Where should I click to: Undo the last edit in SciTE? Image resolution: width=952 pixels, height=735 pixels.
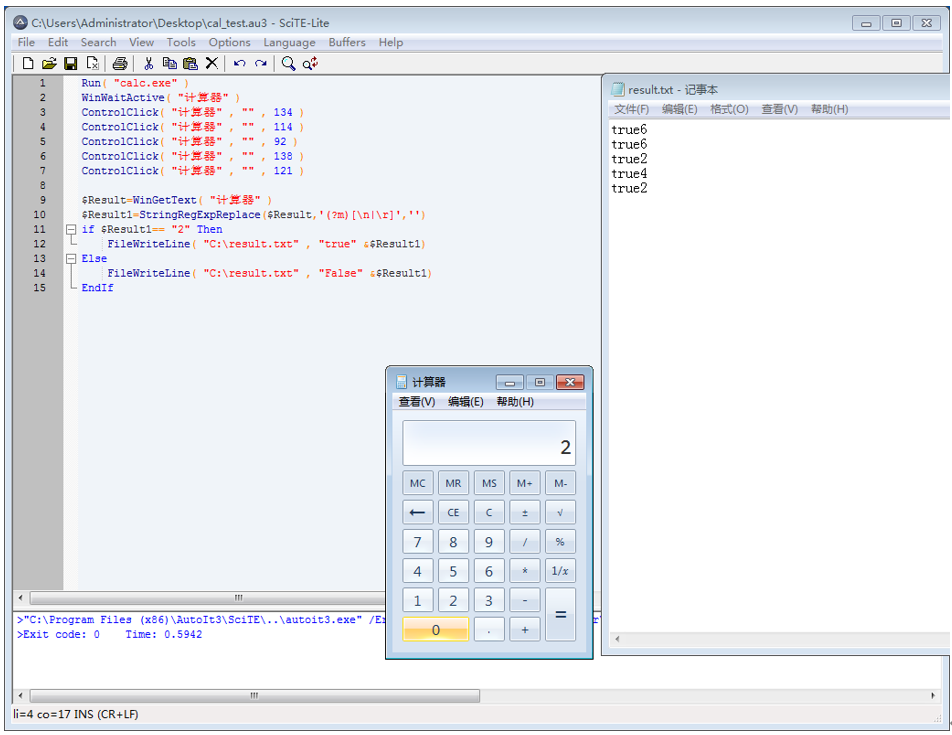click(x=240, y=63)
